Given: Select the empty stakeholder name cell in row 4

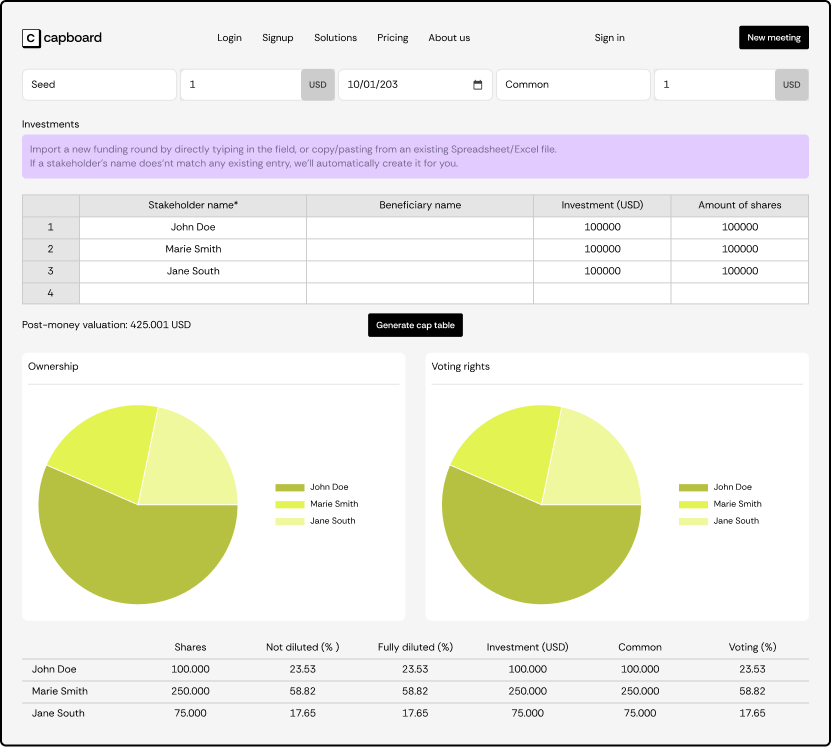Looking at the screenshot, I should click(x=193, y=293).
